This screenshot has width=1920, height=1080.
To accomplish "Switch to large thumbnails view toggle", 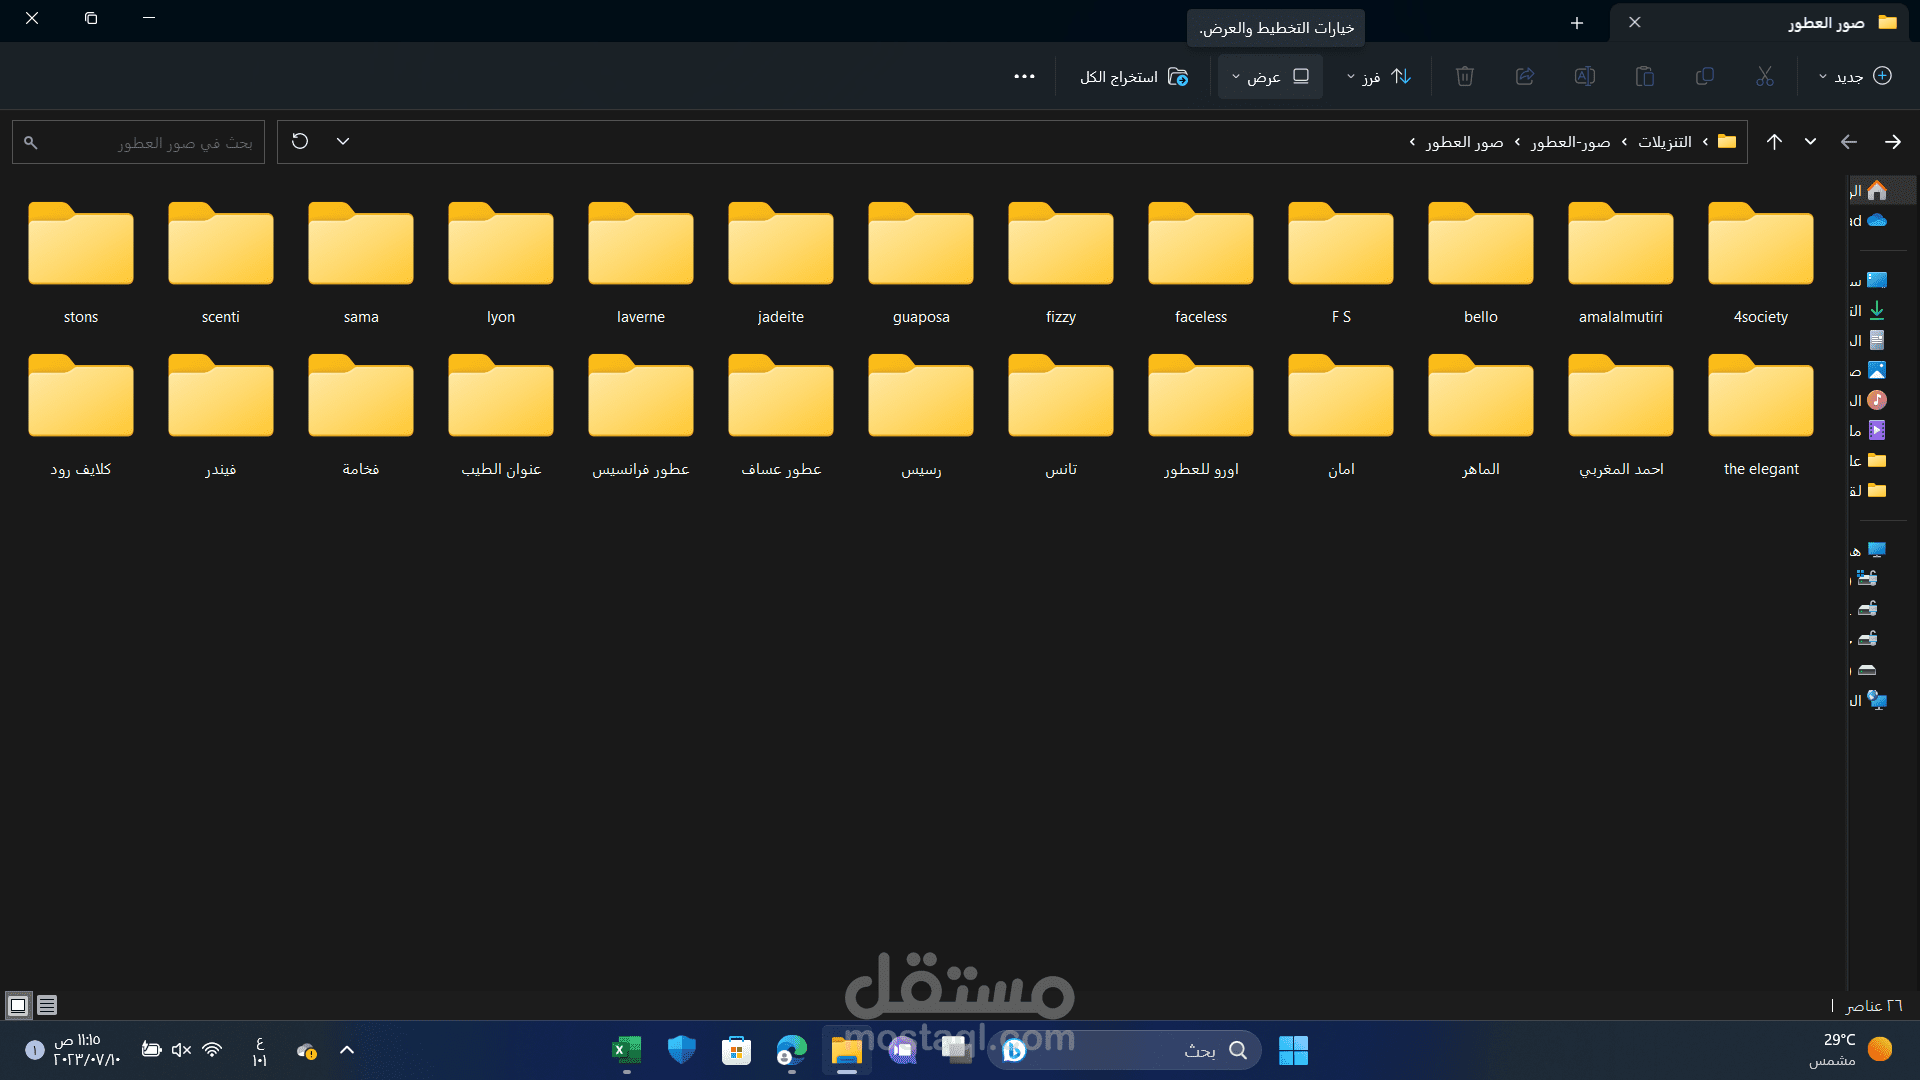I will (x=18, y=1005).
